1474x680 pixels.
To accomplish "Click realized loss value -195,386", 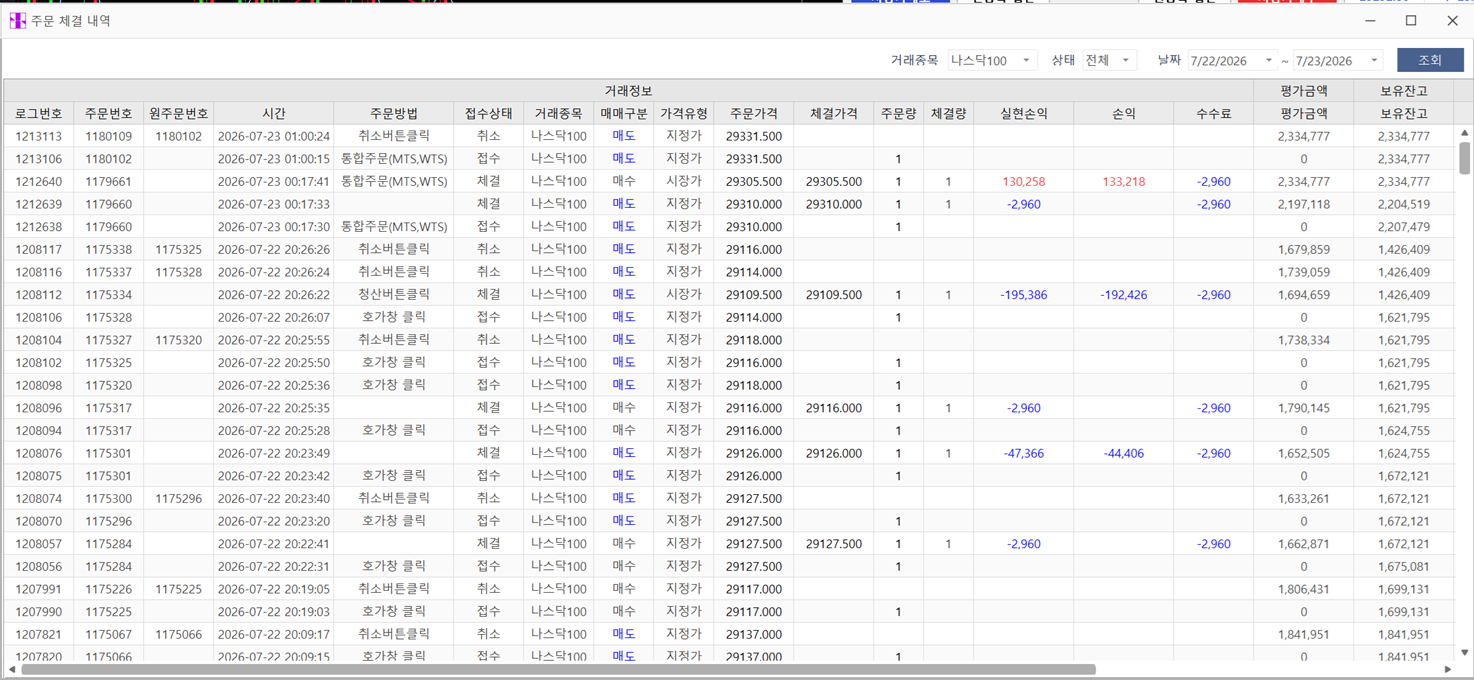I will pyautogui.click(x=1024, y=295).
